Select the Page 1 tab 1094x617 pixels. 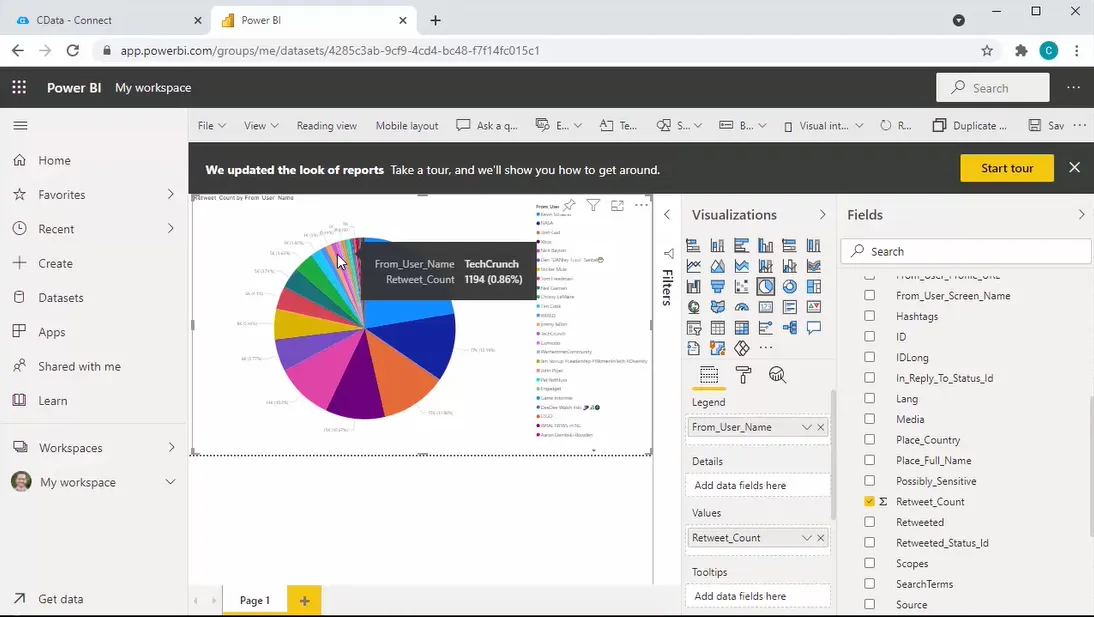[254, 600]
